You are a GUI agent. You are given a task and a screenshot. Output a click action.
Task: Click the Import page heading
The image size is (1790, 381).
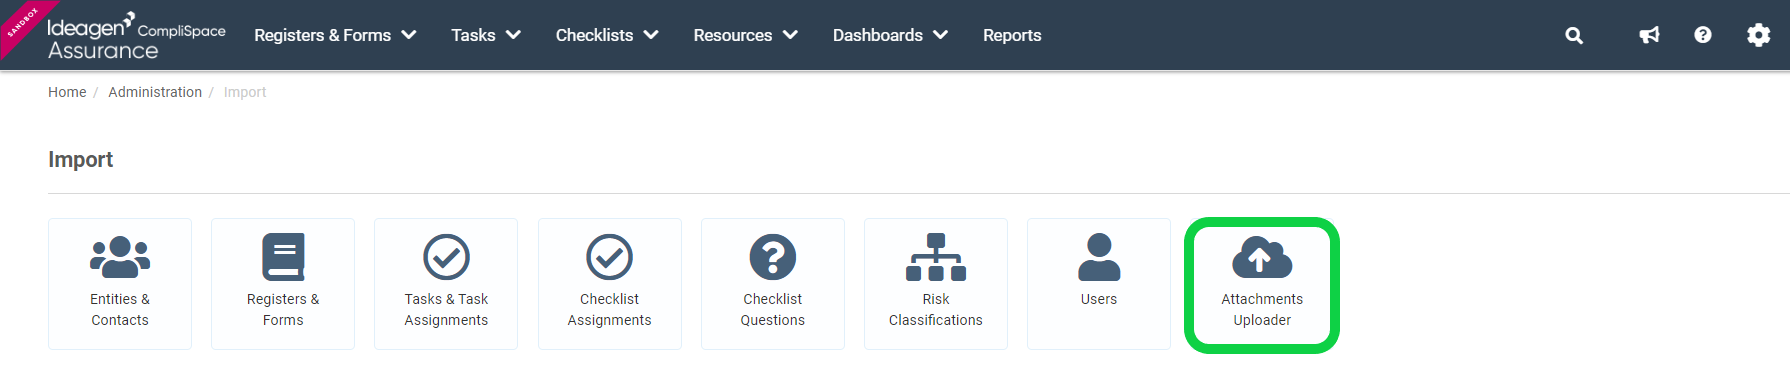(x=80, y=160)
